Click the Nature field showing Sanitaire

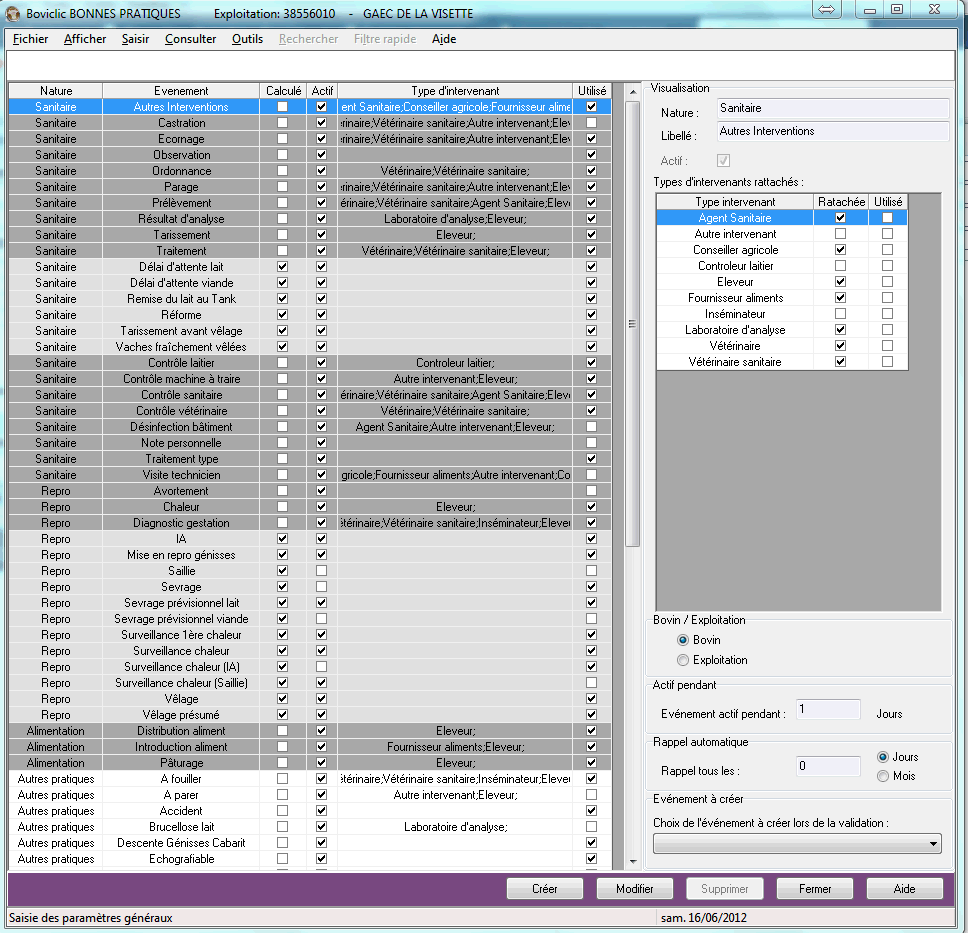click(x=833, y=108)
